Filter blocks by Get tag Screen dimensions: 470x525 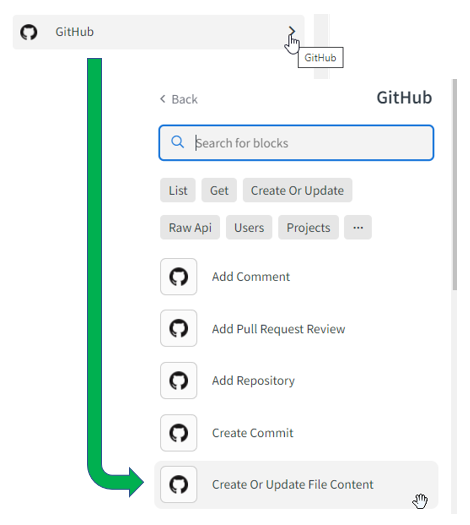[219, 191]
